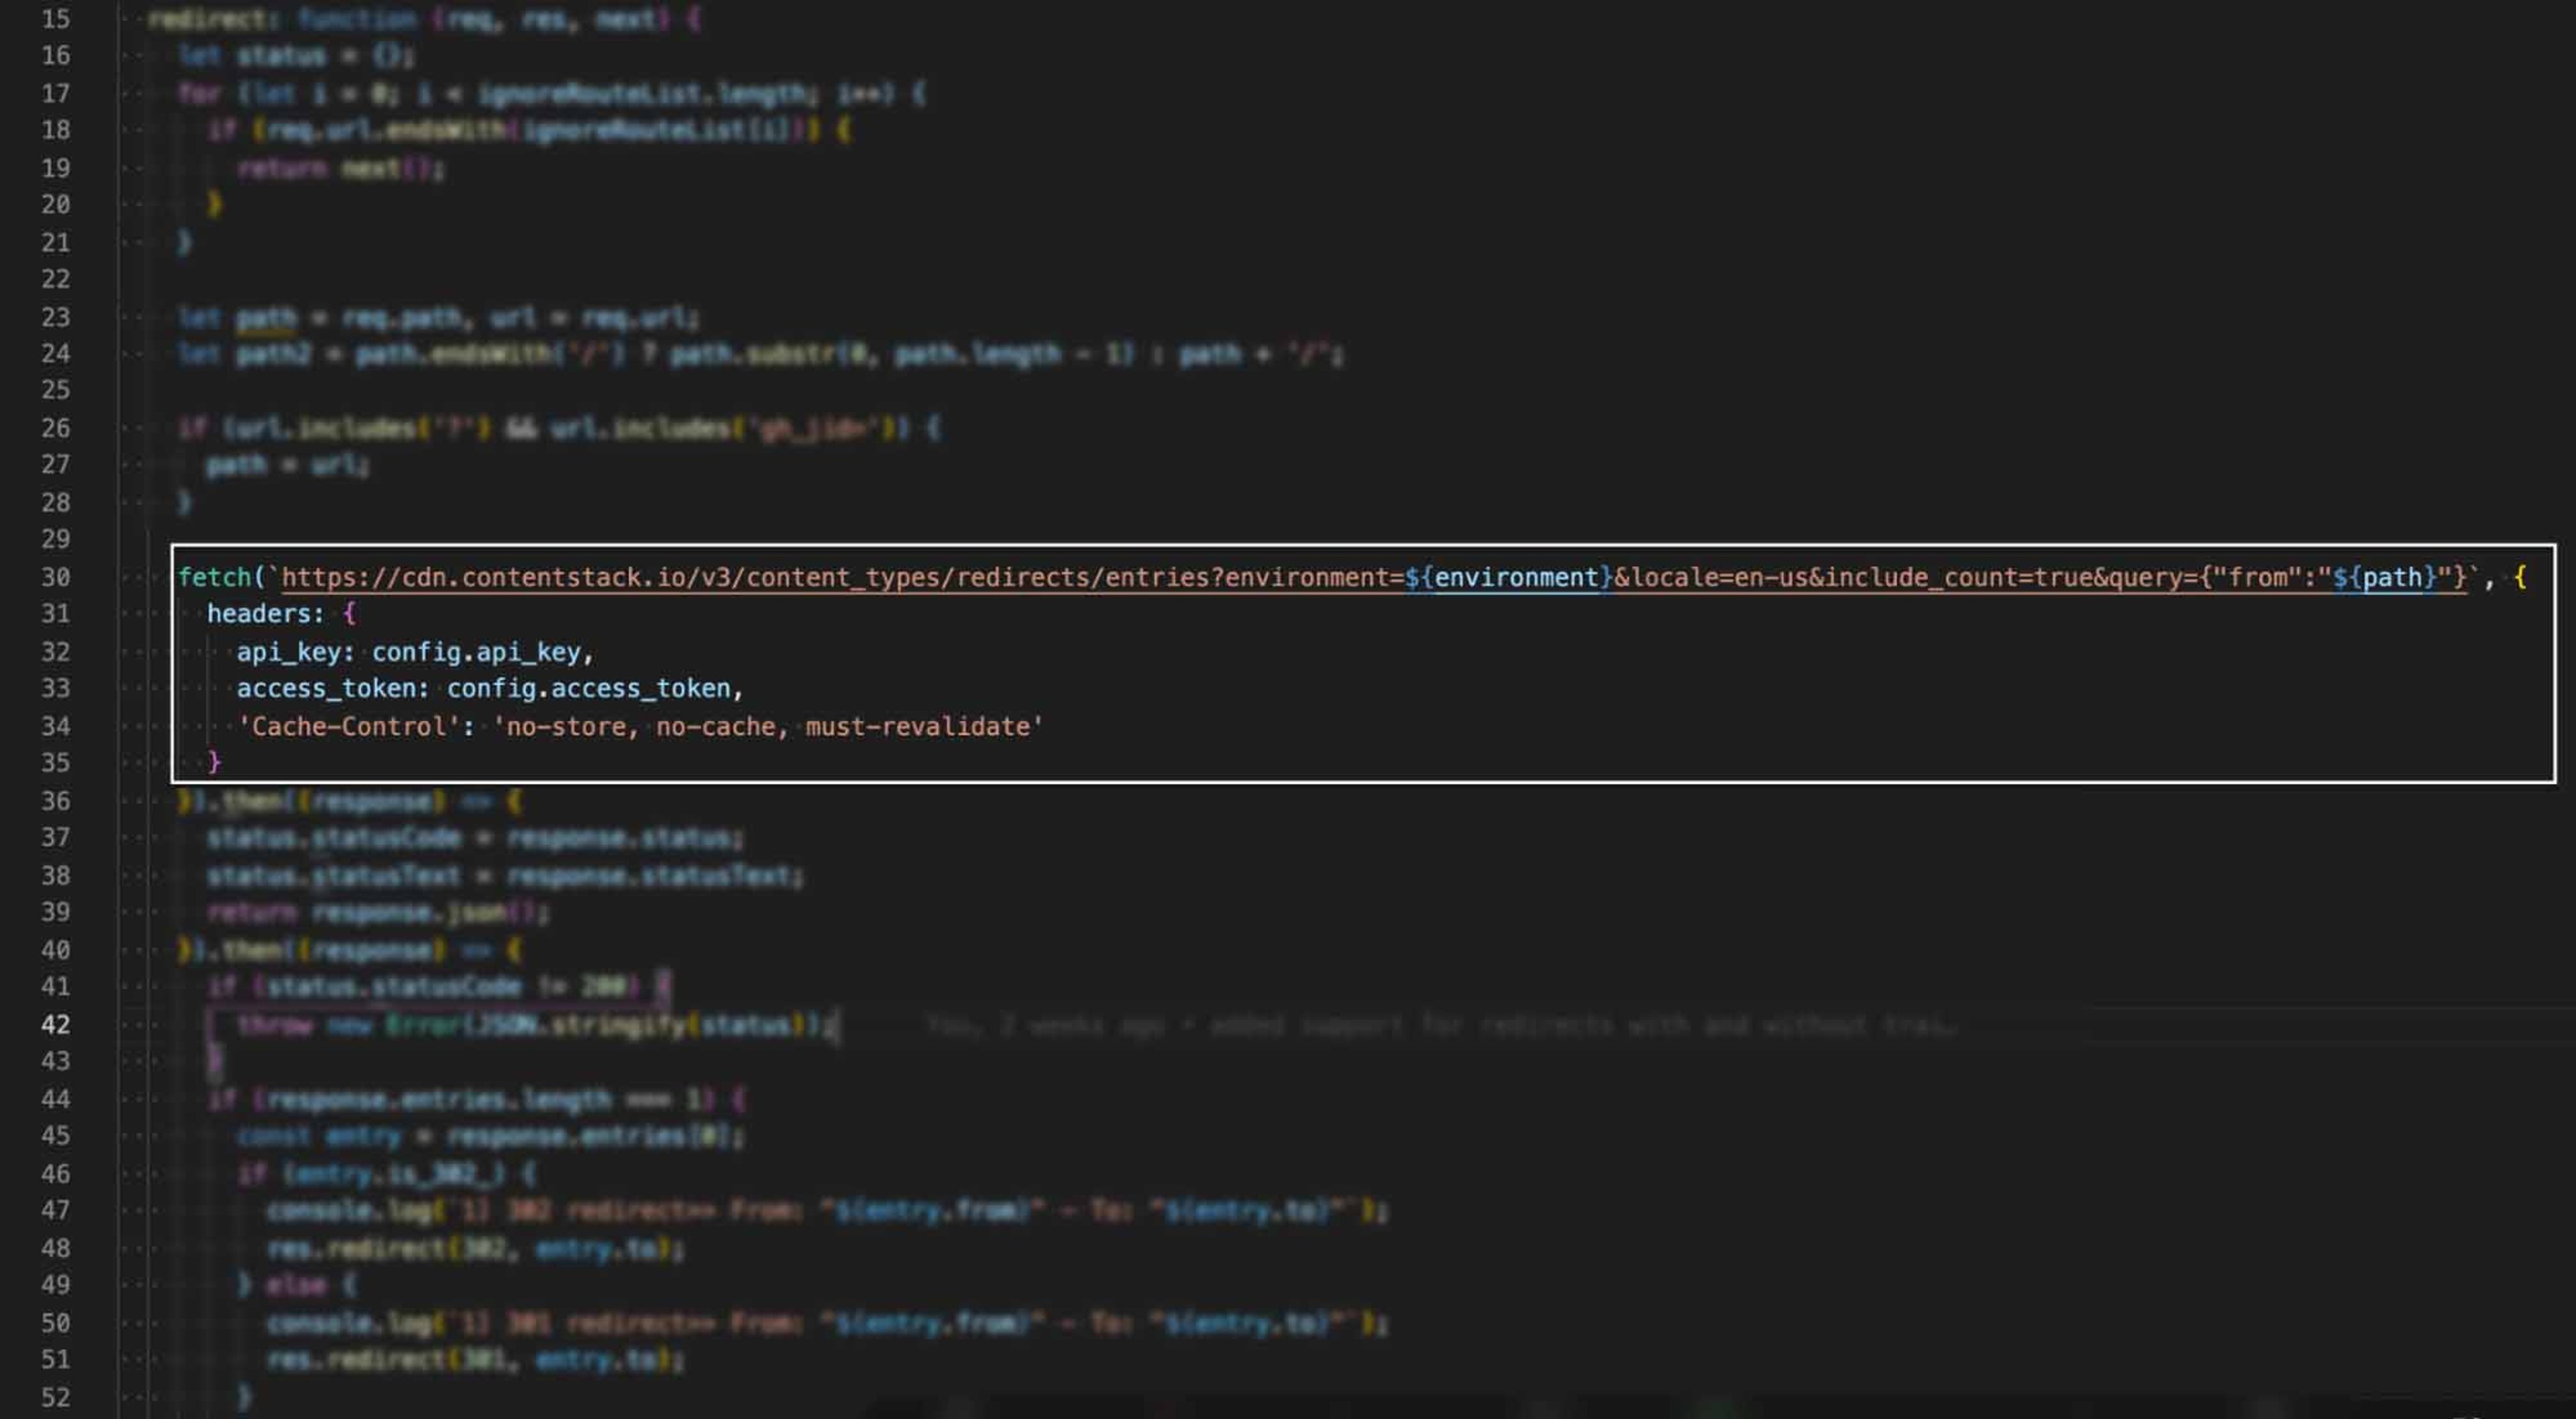Click line number 42 in the gutter
Image resolution: width=2576 pixels, height=1419 pixels.
(56, 1025)
